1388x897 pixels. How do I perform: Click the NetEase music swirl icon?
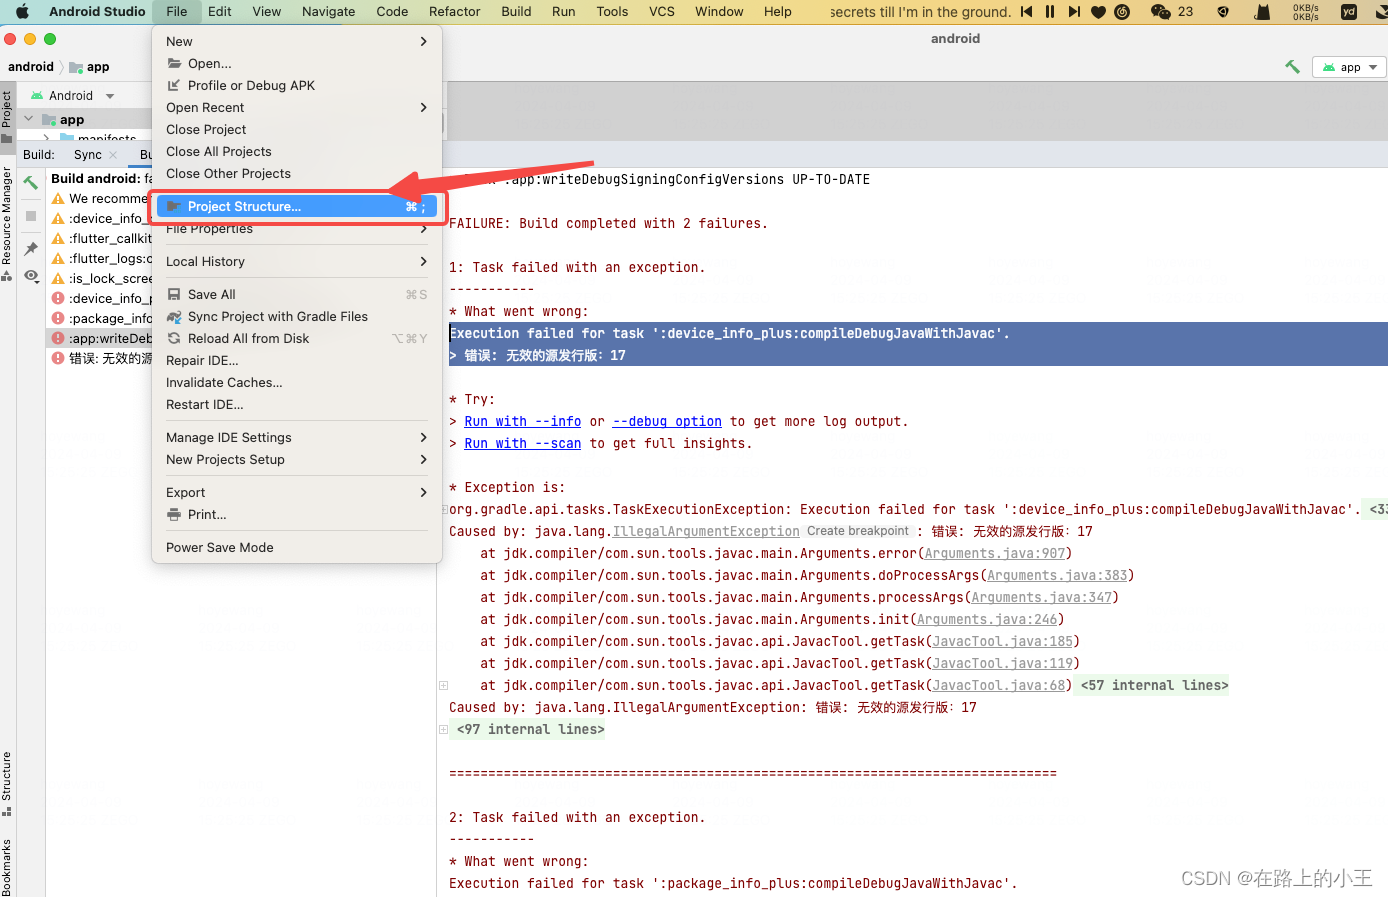[1122, 12]
